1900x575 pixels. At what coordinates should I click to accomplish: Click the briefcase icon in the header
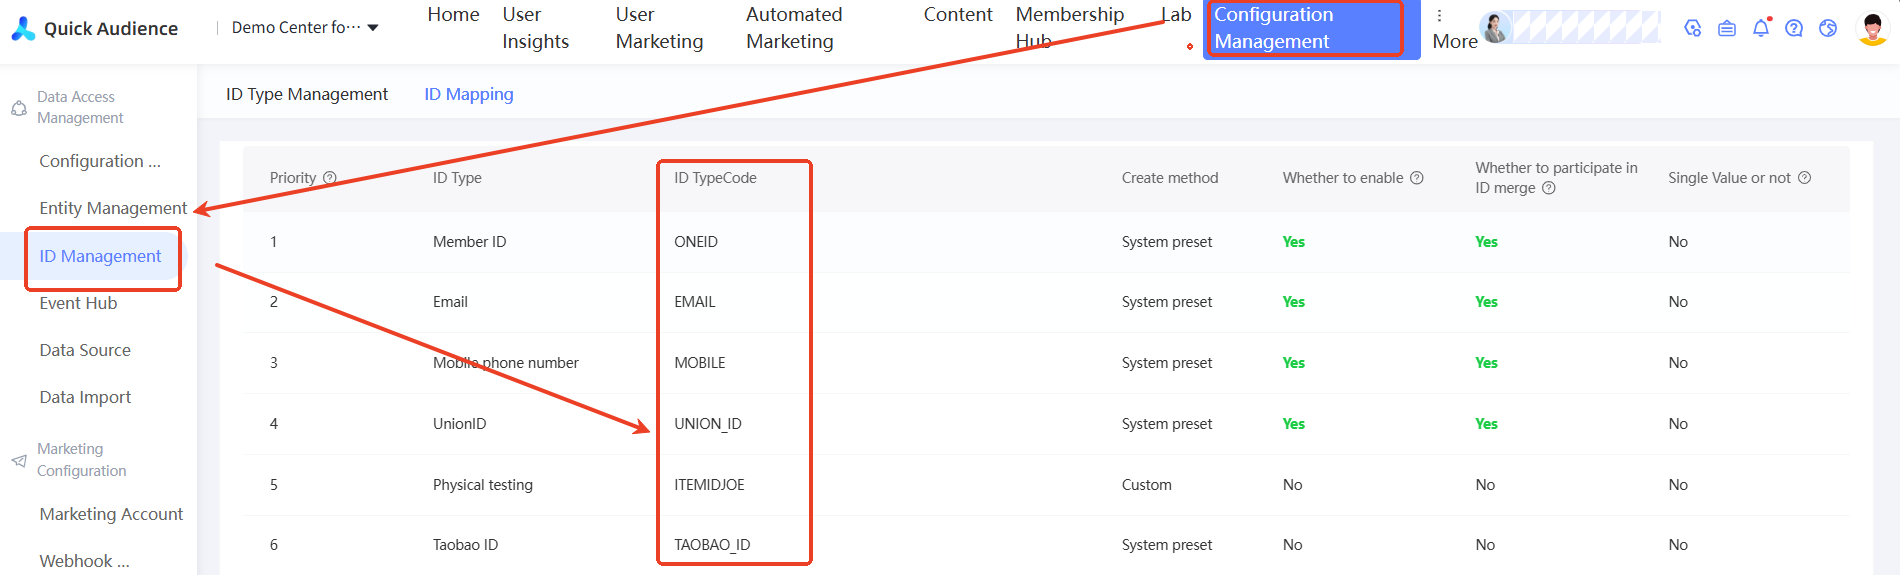pos(1727,28)
